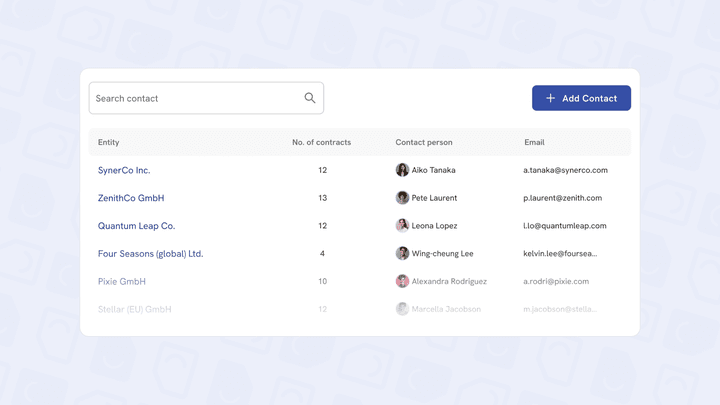Screen dimensions: 720x405
Task: Open Leona Lopez's avatar
Action: tap(402, 226)
